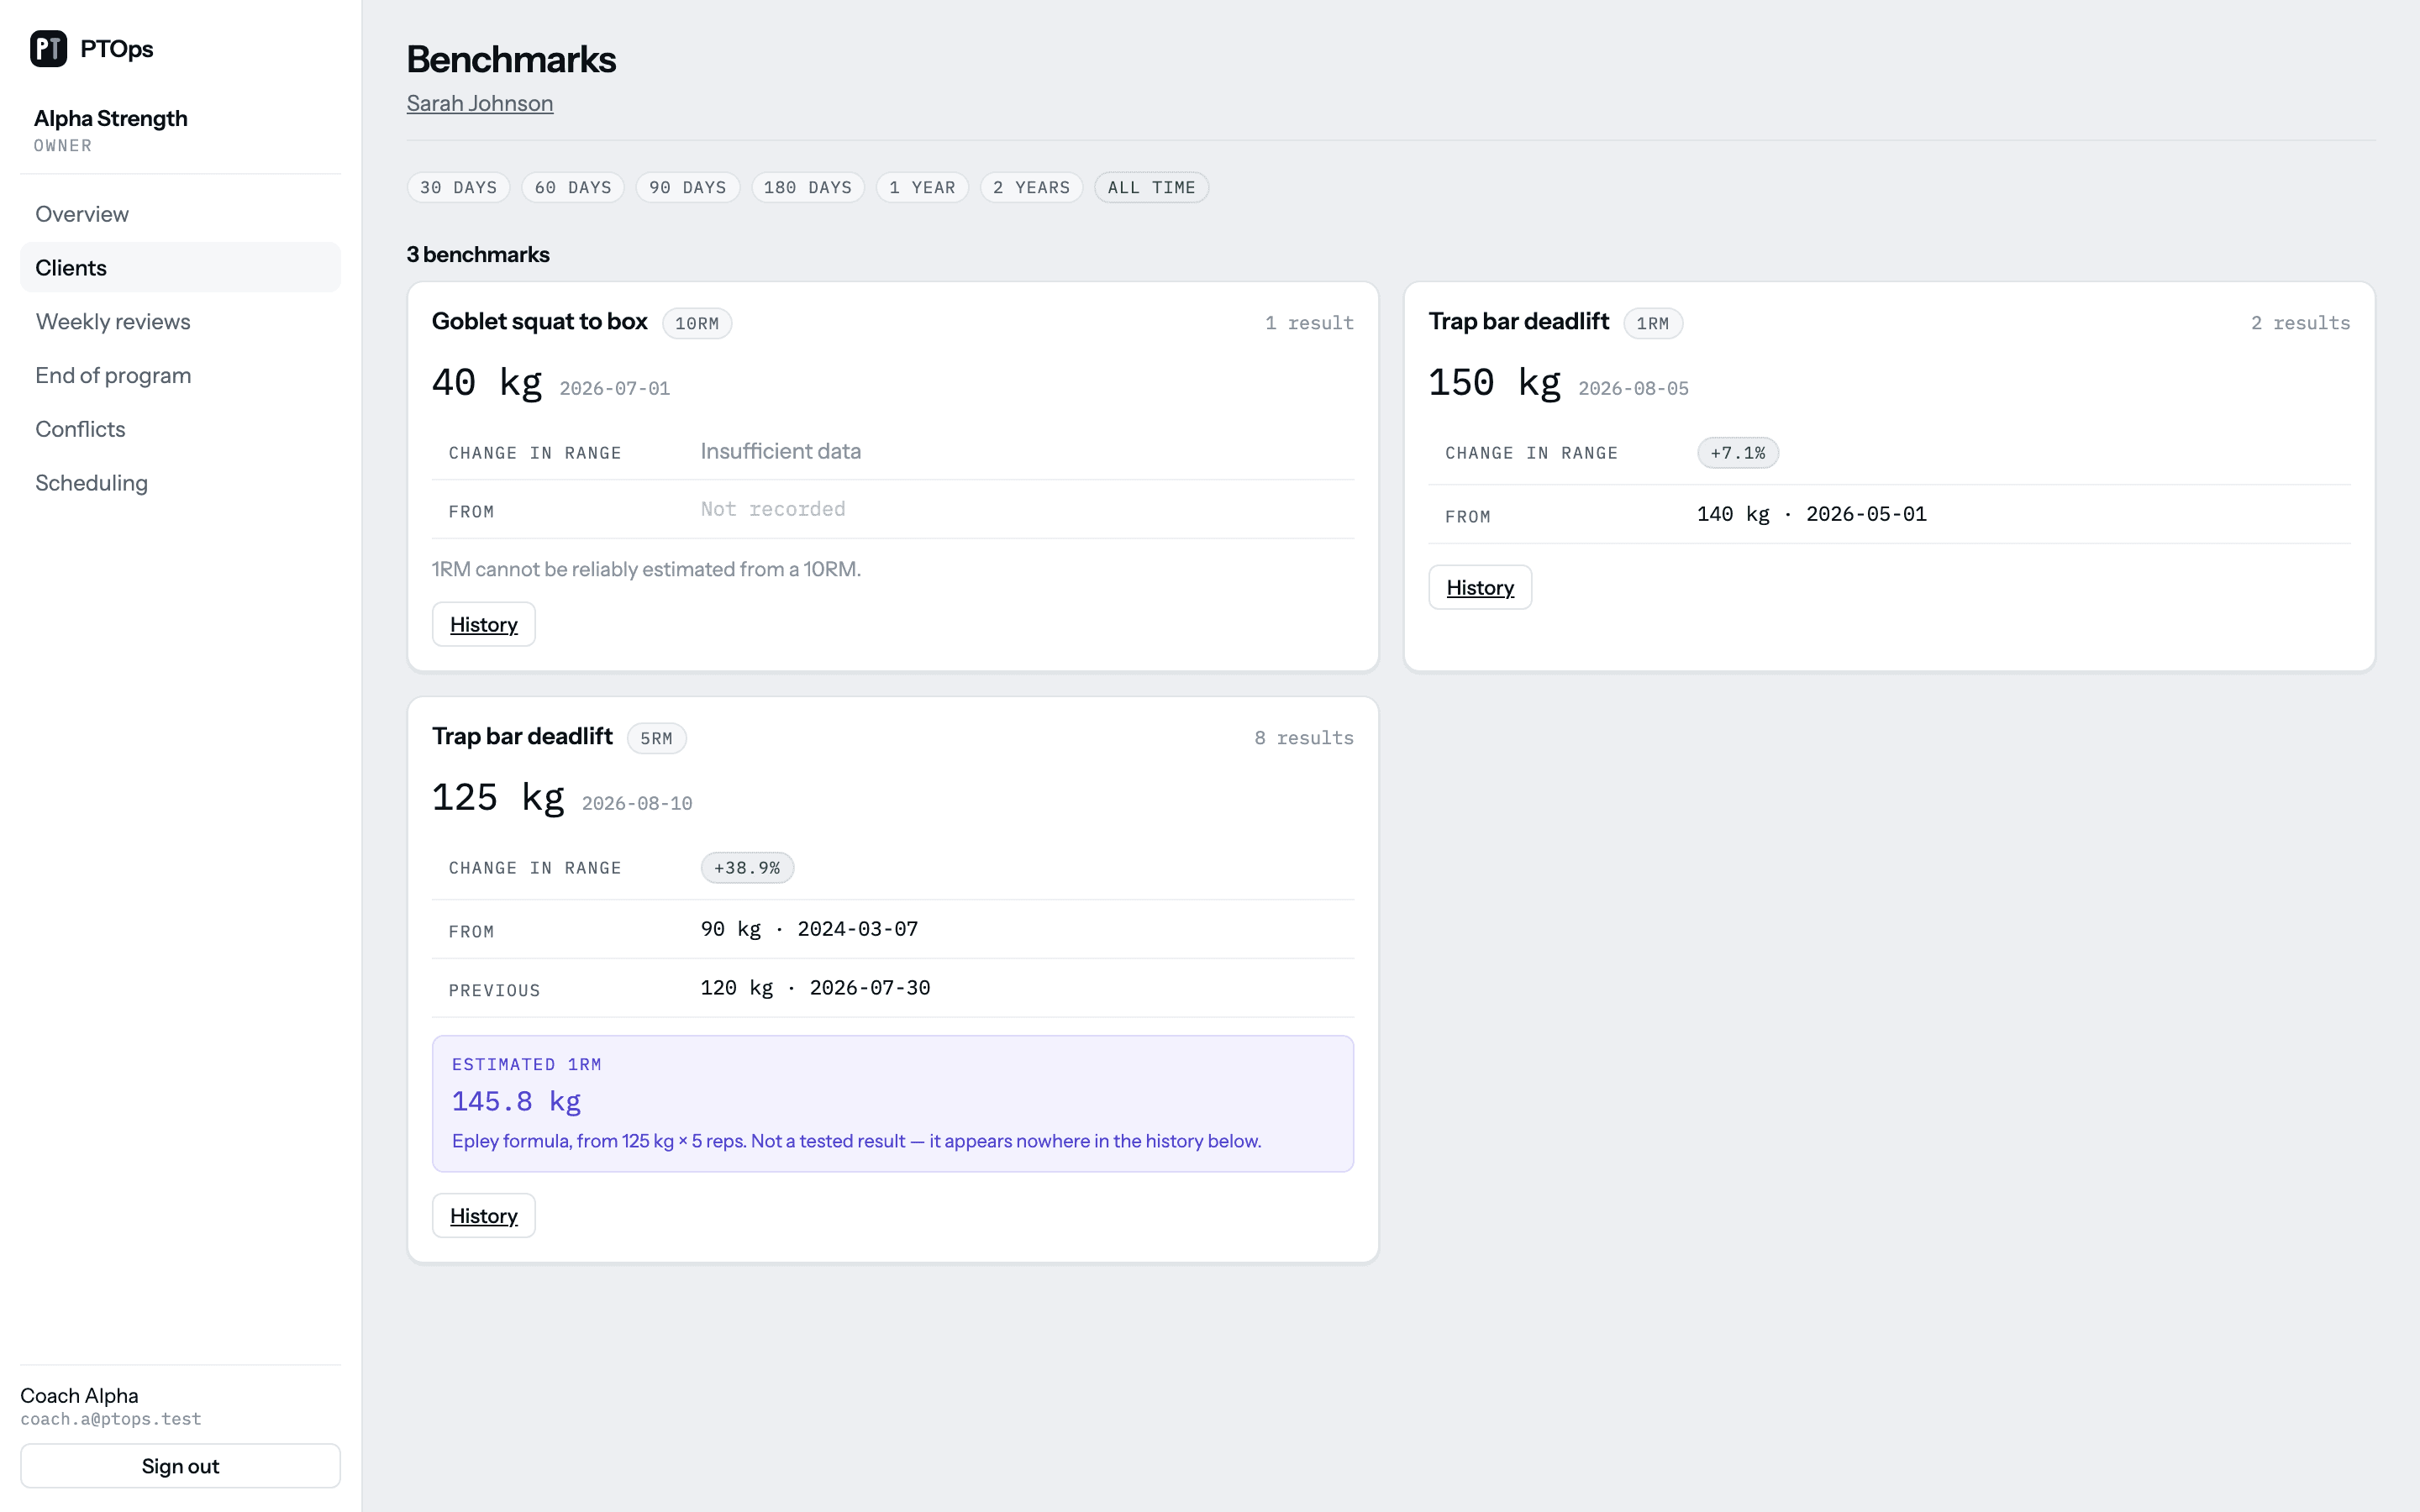
Task: Select the 145.8 kg estimated 1RM value
Action: click(x=516, y=1101)
